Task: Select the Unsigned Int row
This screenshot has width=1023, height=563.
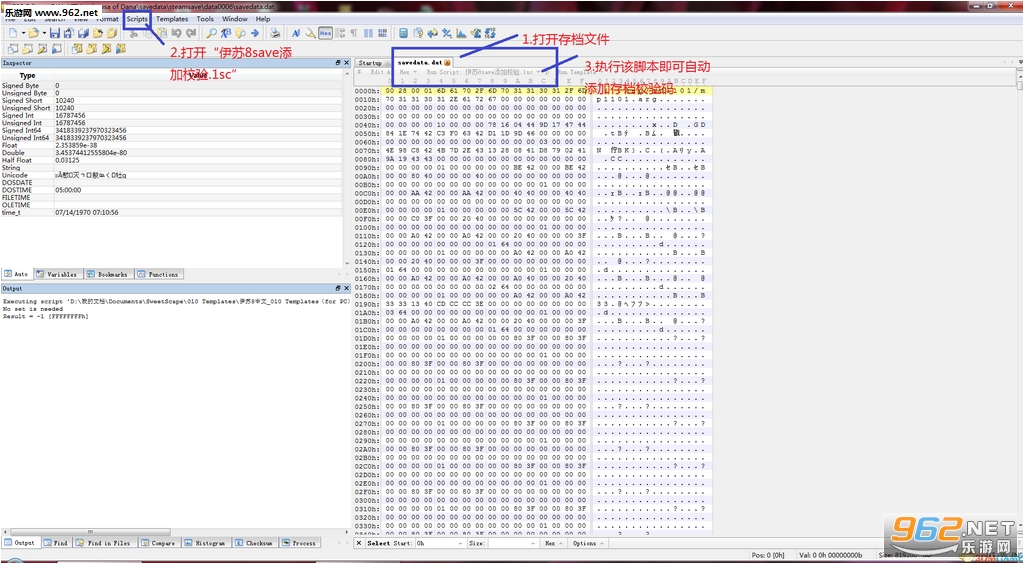Action: 171,123
